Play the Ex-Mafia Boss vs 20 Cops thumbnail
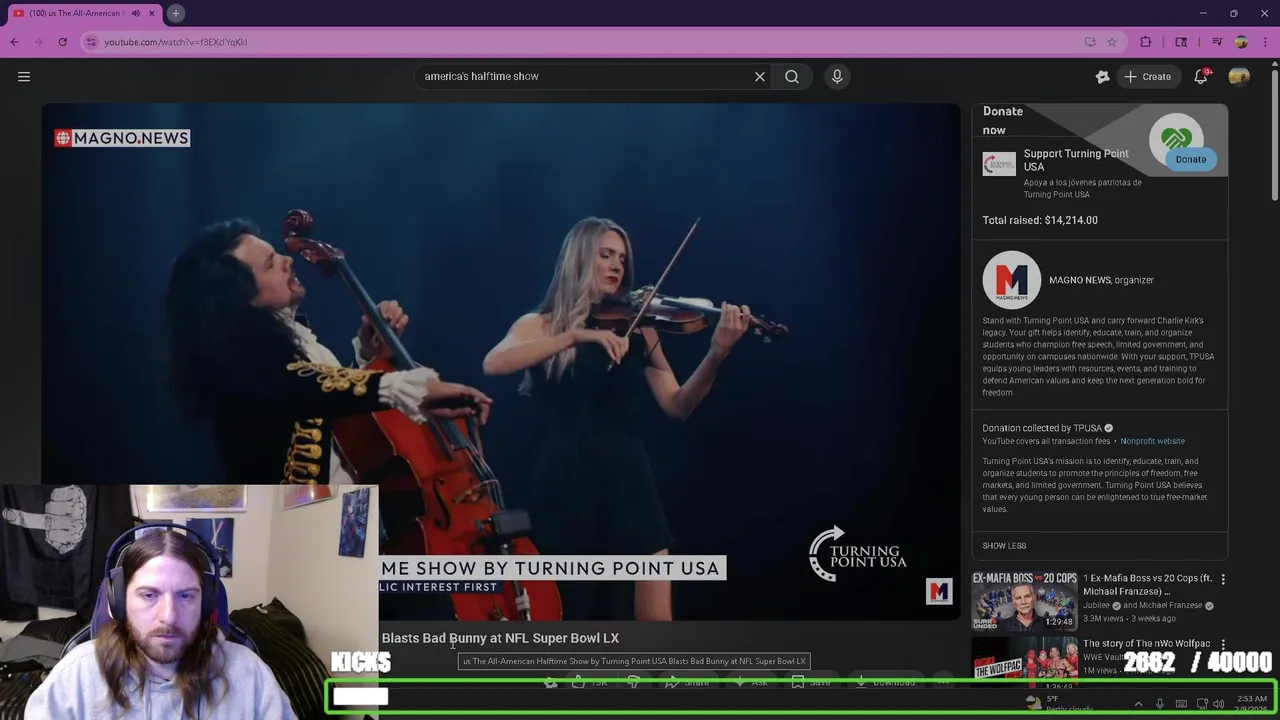The height and width of the screenshot is (720, 1280). pos(1024,600)
